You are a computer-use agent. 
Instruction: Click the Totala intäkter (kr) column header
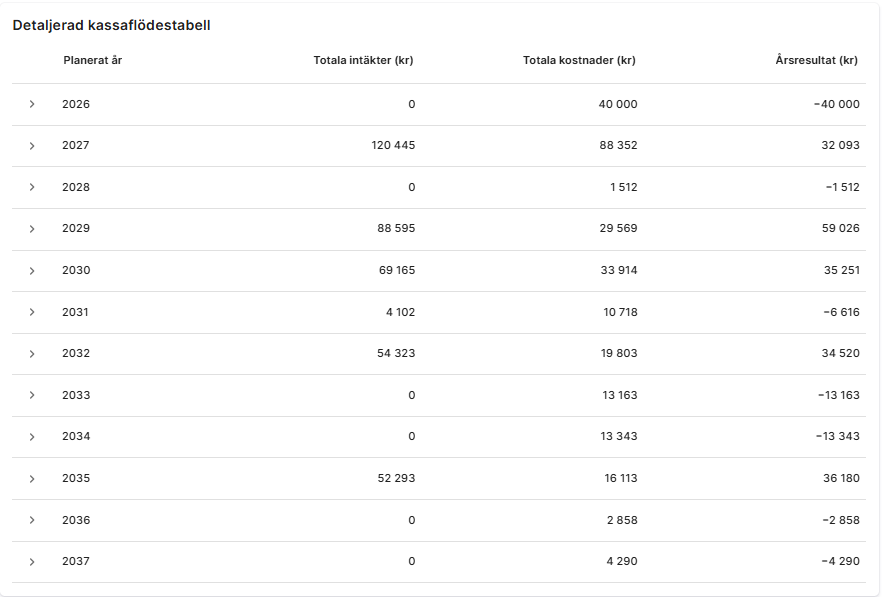click(363, 60)
